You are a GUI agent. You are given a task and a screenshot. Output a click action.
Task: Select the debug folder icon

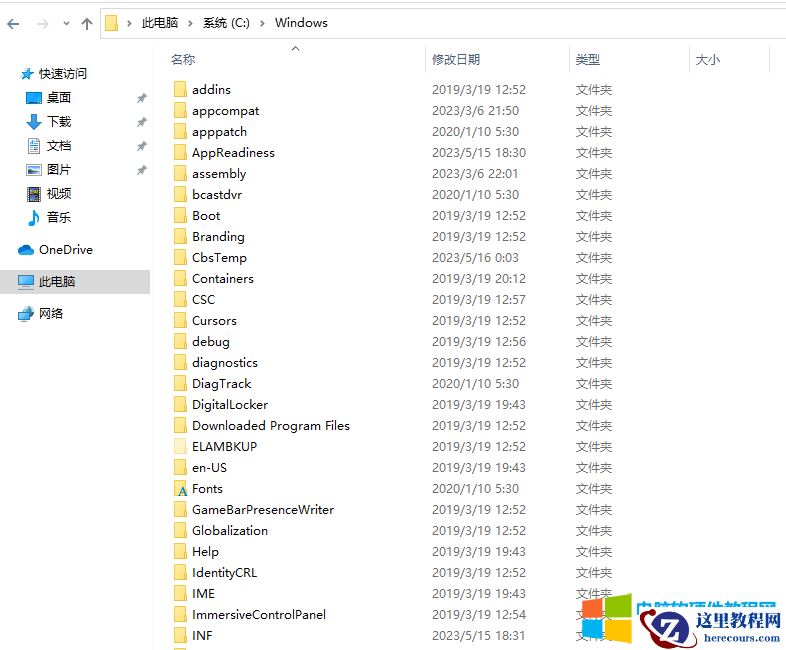tap(180, 342)
